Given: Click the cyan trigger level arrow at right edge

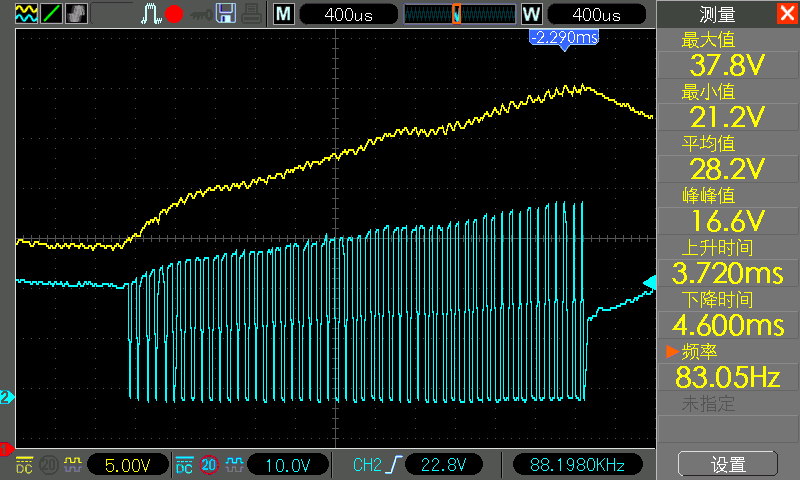Looking at the screenshot, I should pyautogui.click(x=649, y=283).
